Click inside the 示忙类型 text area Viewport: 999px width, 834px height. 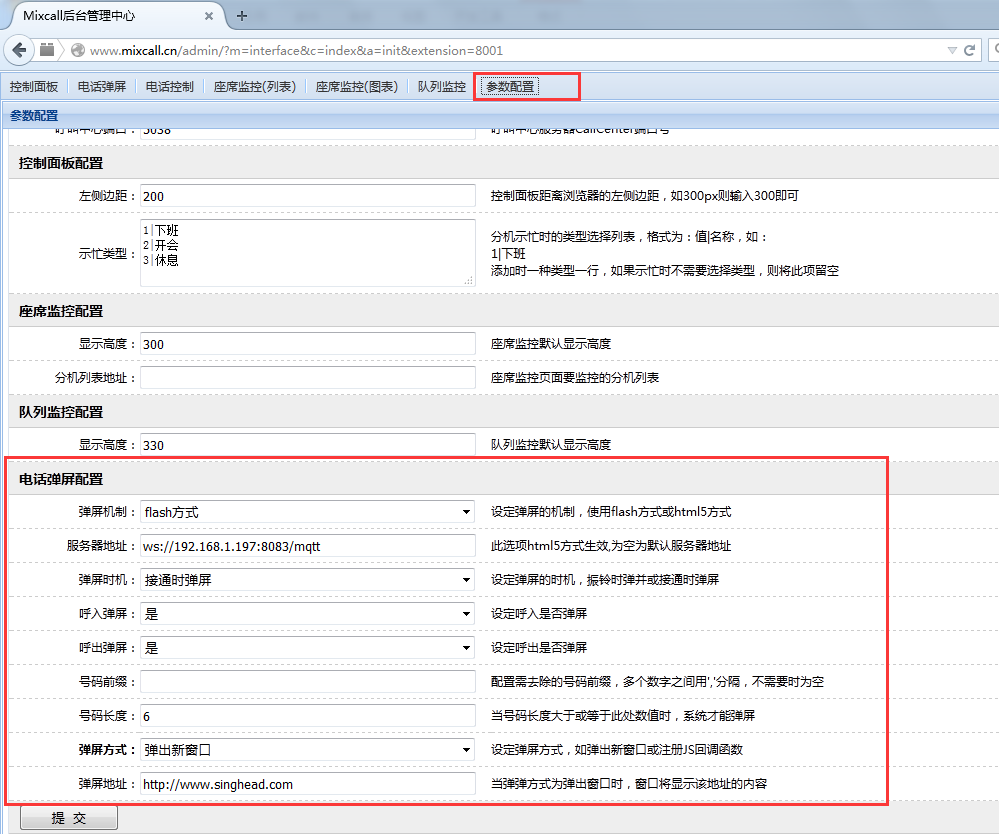pyautogui.click(x=307, y=254)
